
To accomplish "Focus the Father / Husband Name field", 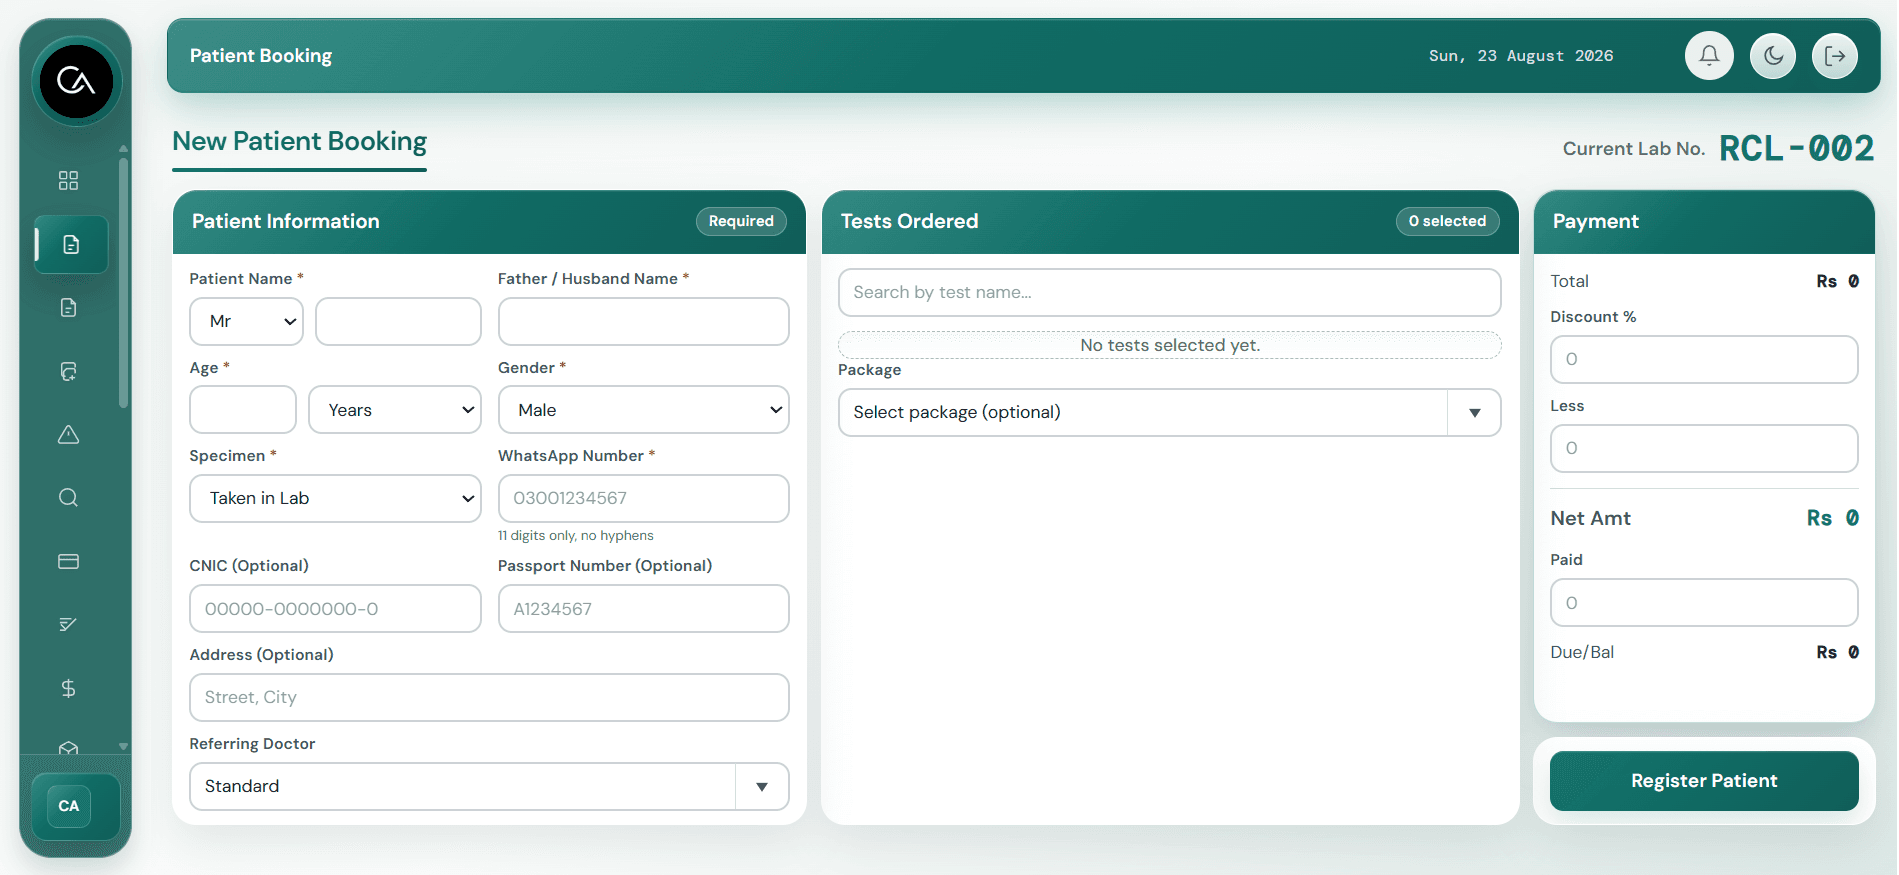I will tap(644, 321).
